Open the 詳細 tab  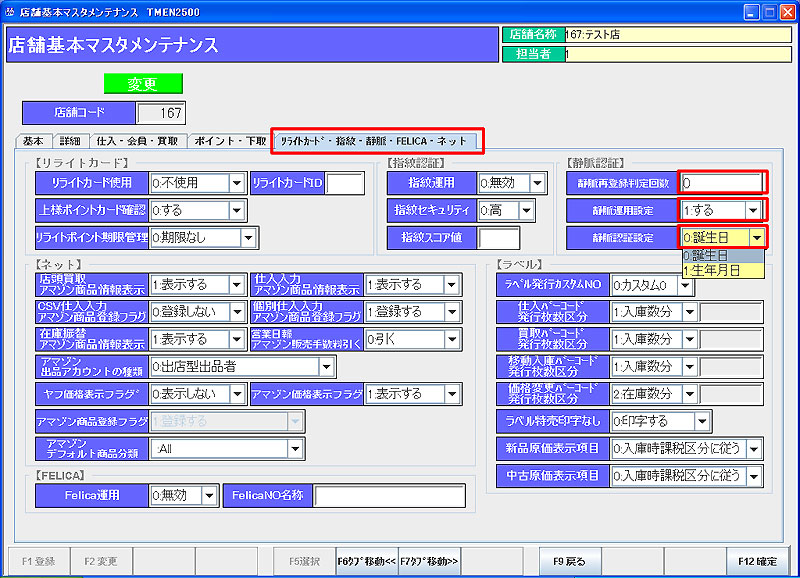pos(70,141)
